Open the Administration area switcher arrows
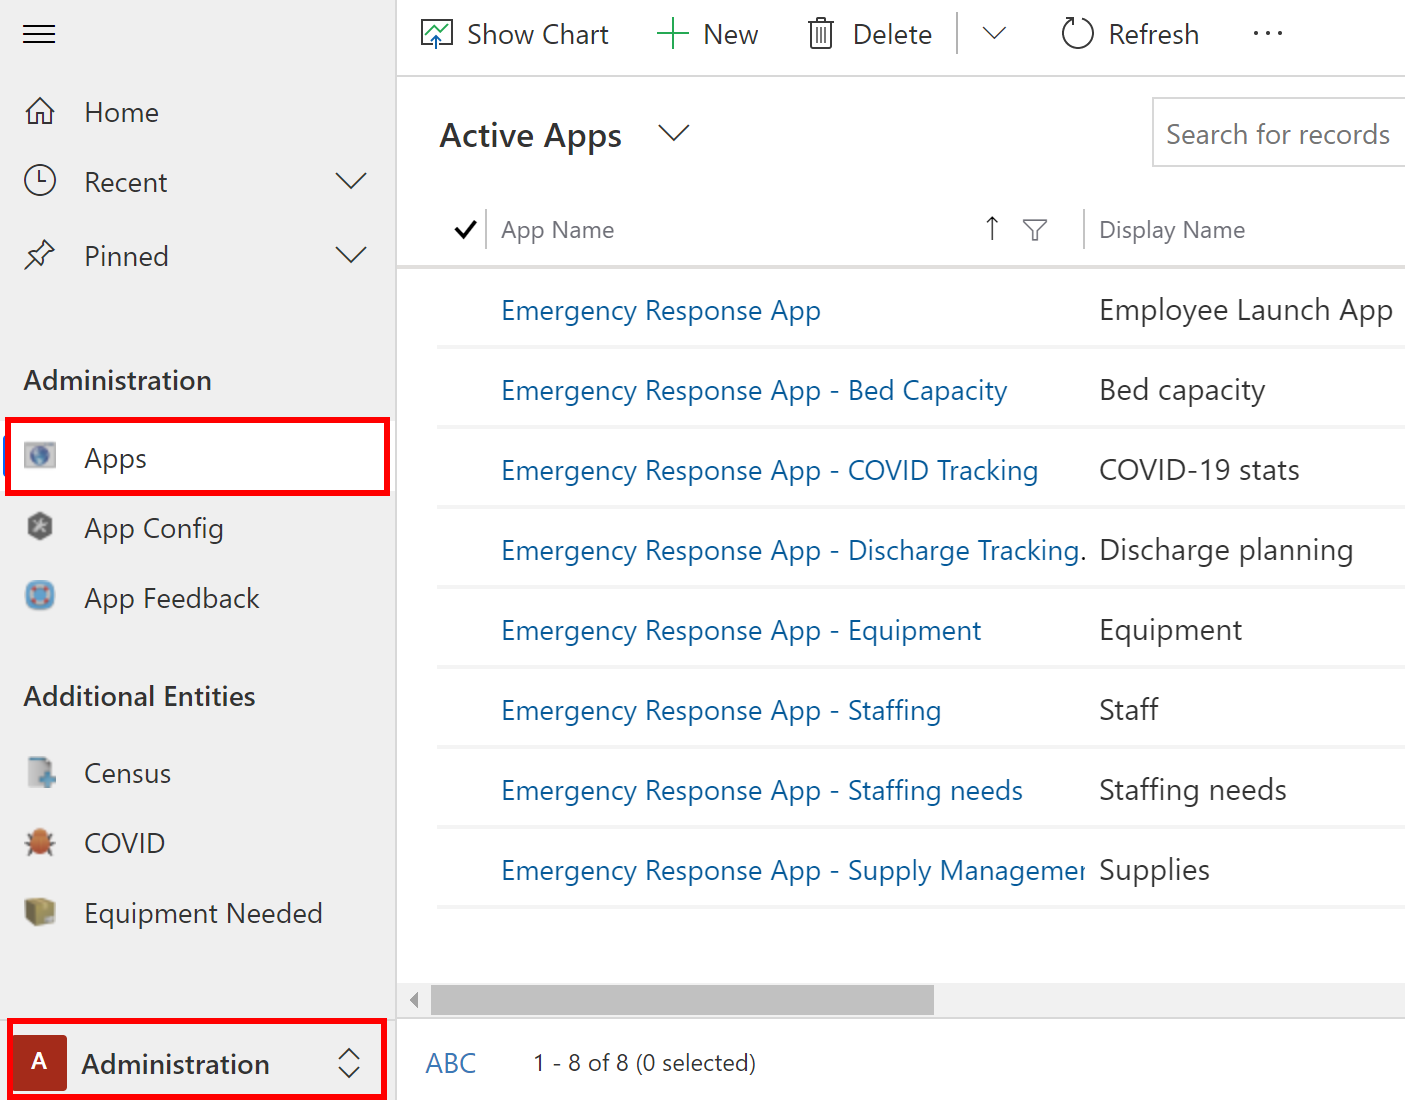1405x1100 pixels. [348, 1063]
